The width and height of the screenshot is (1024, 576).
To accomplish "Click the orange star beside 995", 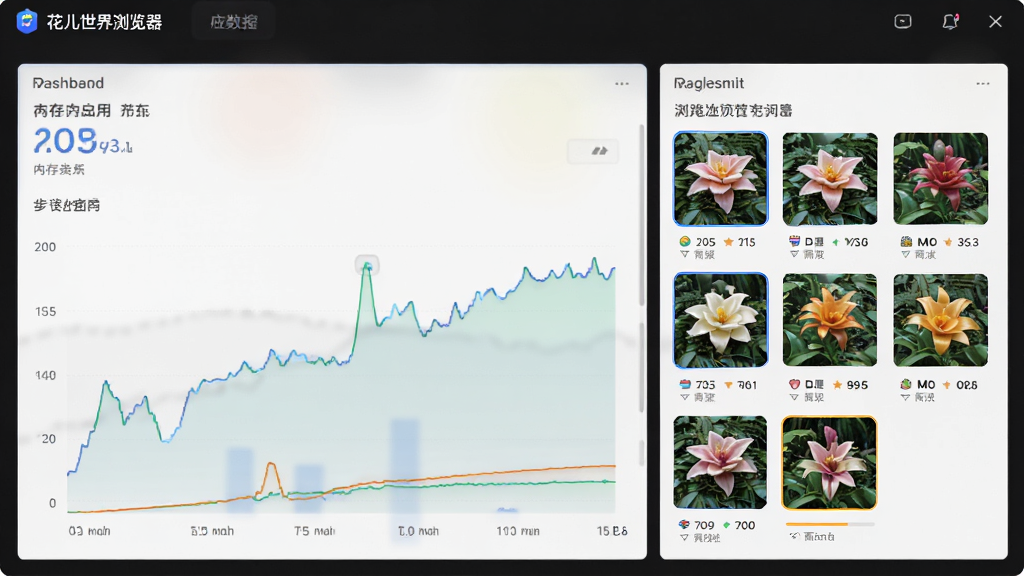I will click(837, 385).
